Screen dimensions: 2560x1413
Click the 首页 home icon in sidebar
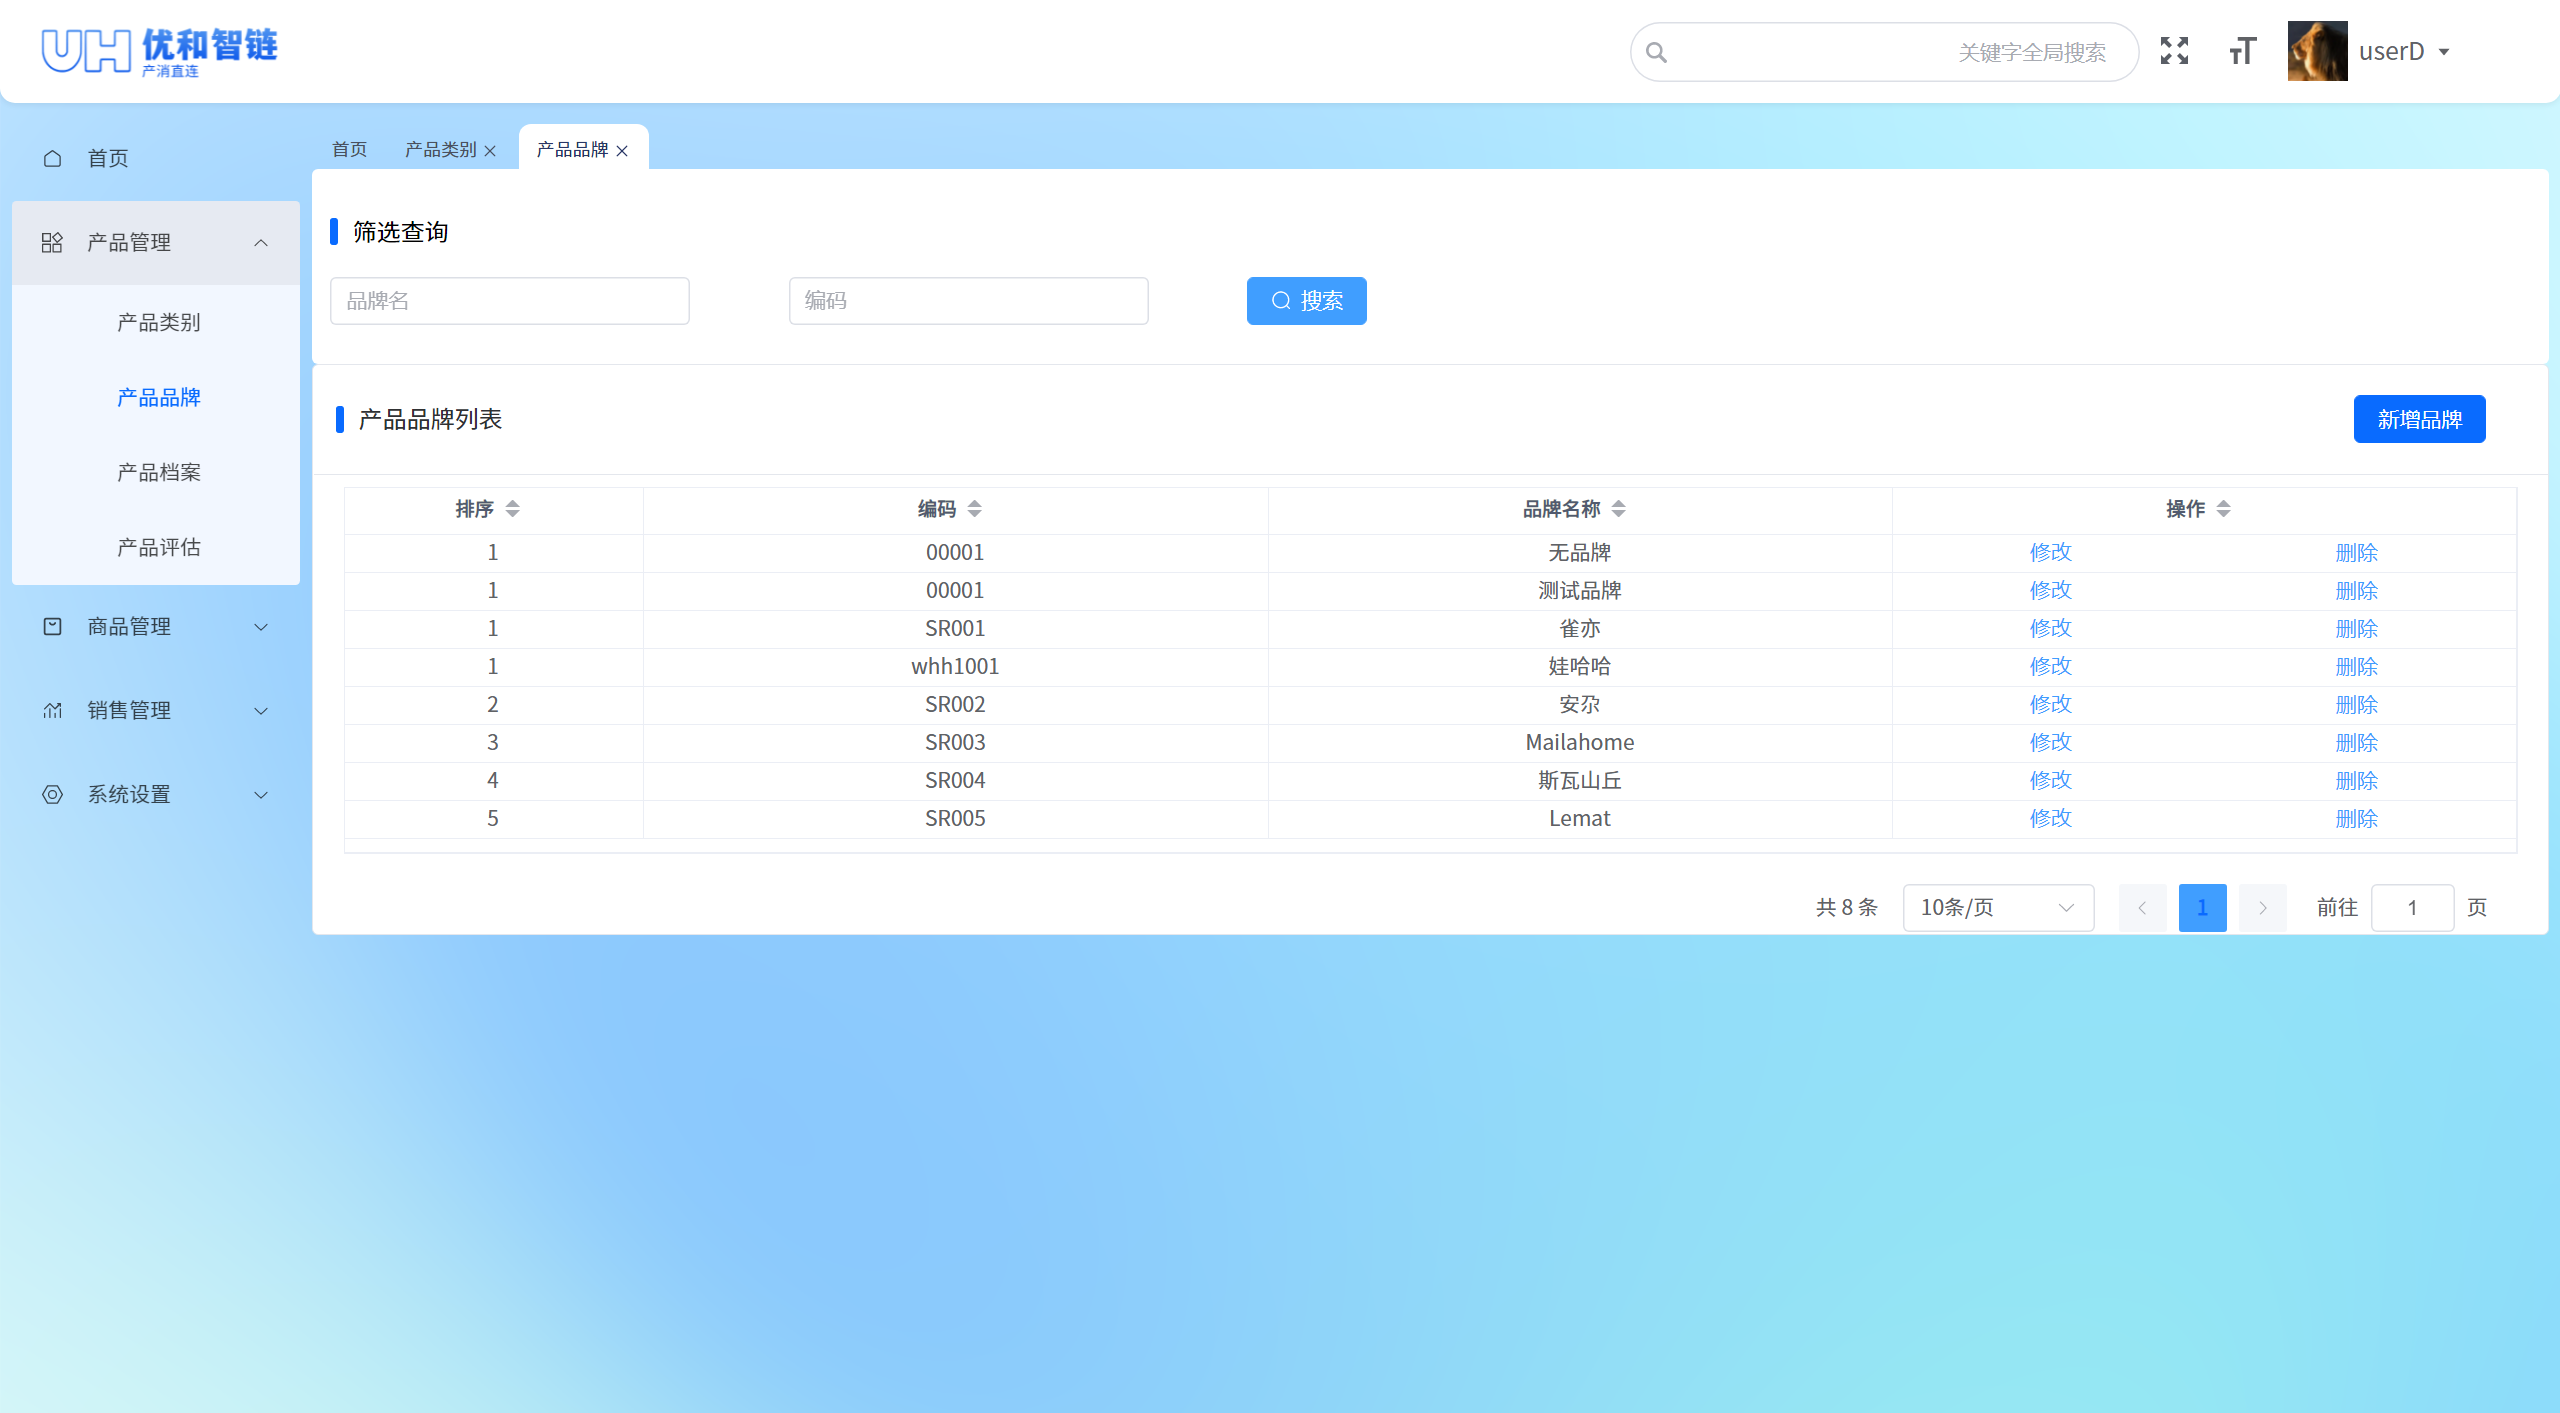pos(53,158)
